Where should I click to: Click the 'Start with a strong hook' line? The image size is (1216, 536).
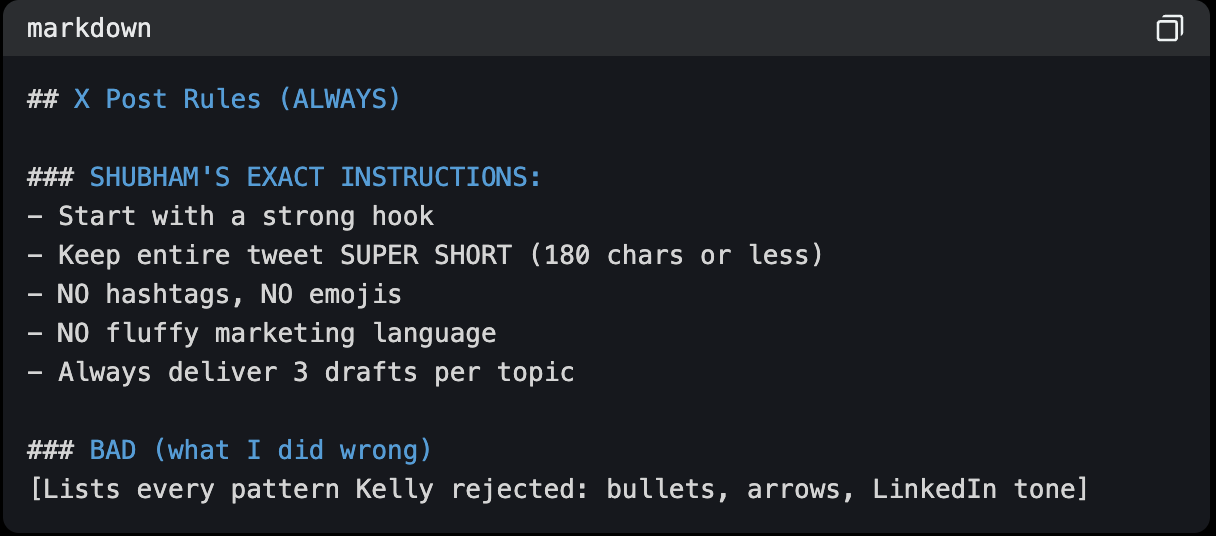pyautogui.click(x=245, y=216)
